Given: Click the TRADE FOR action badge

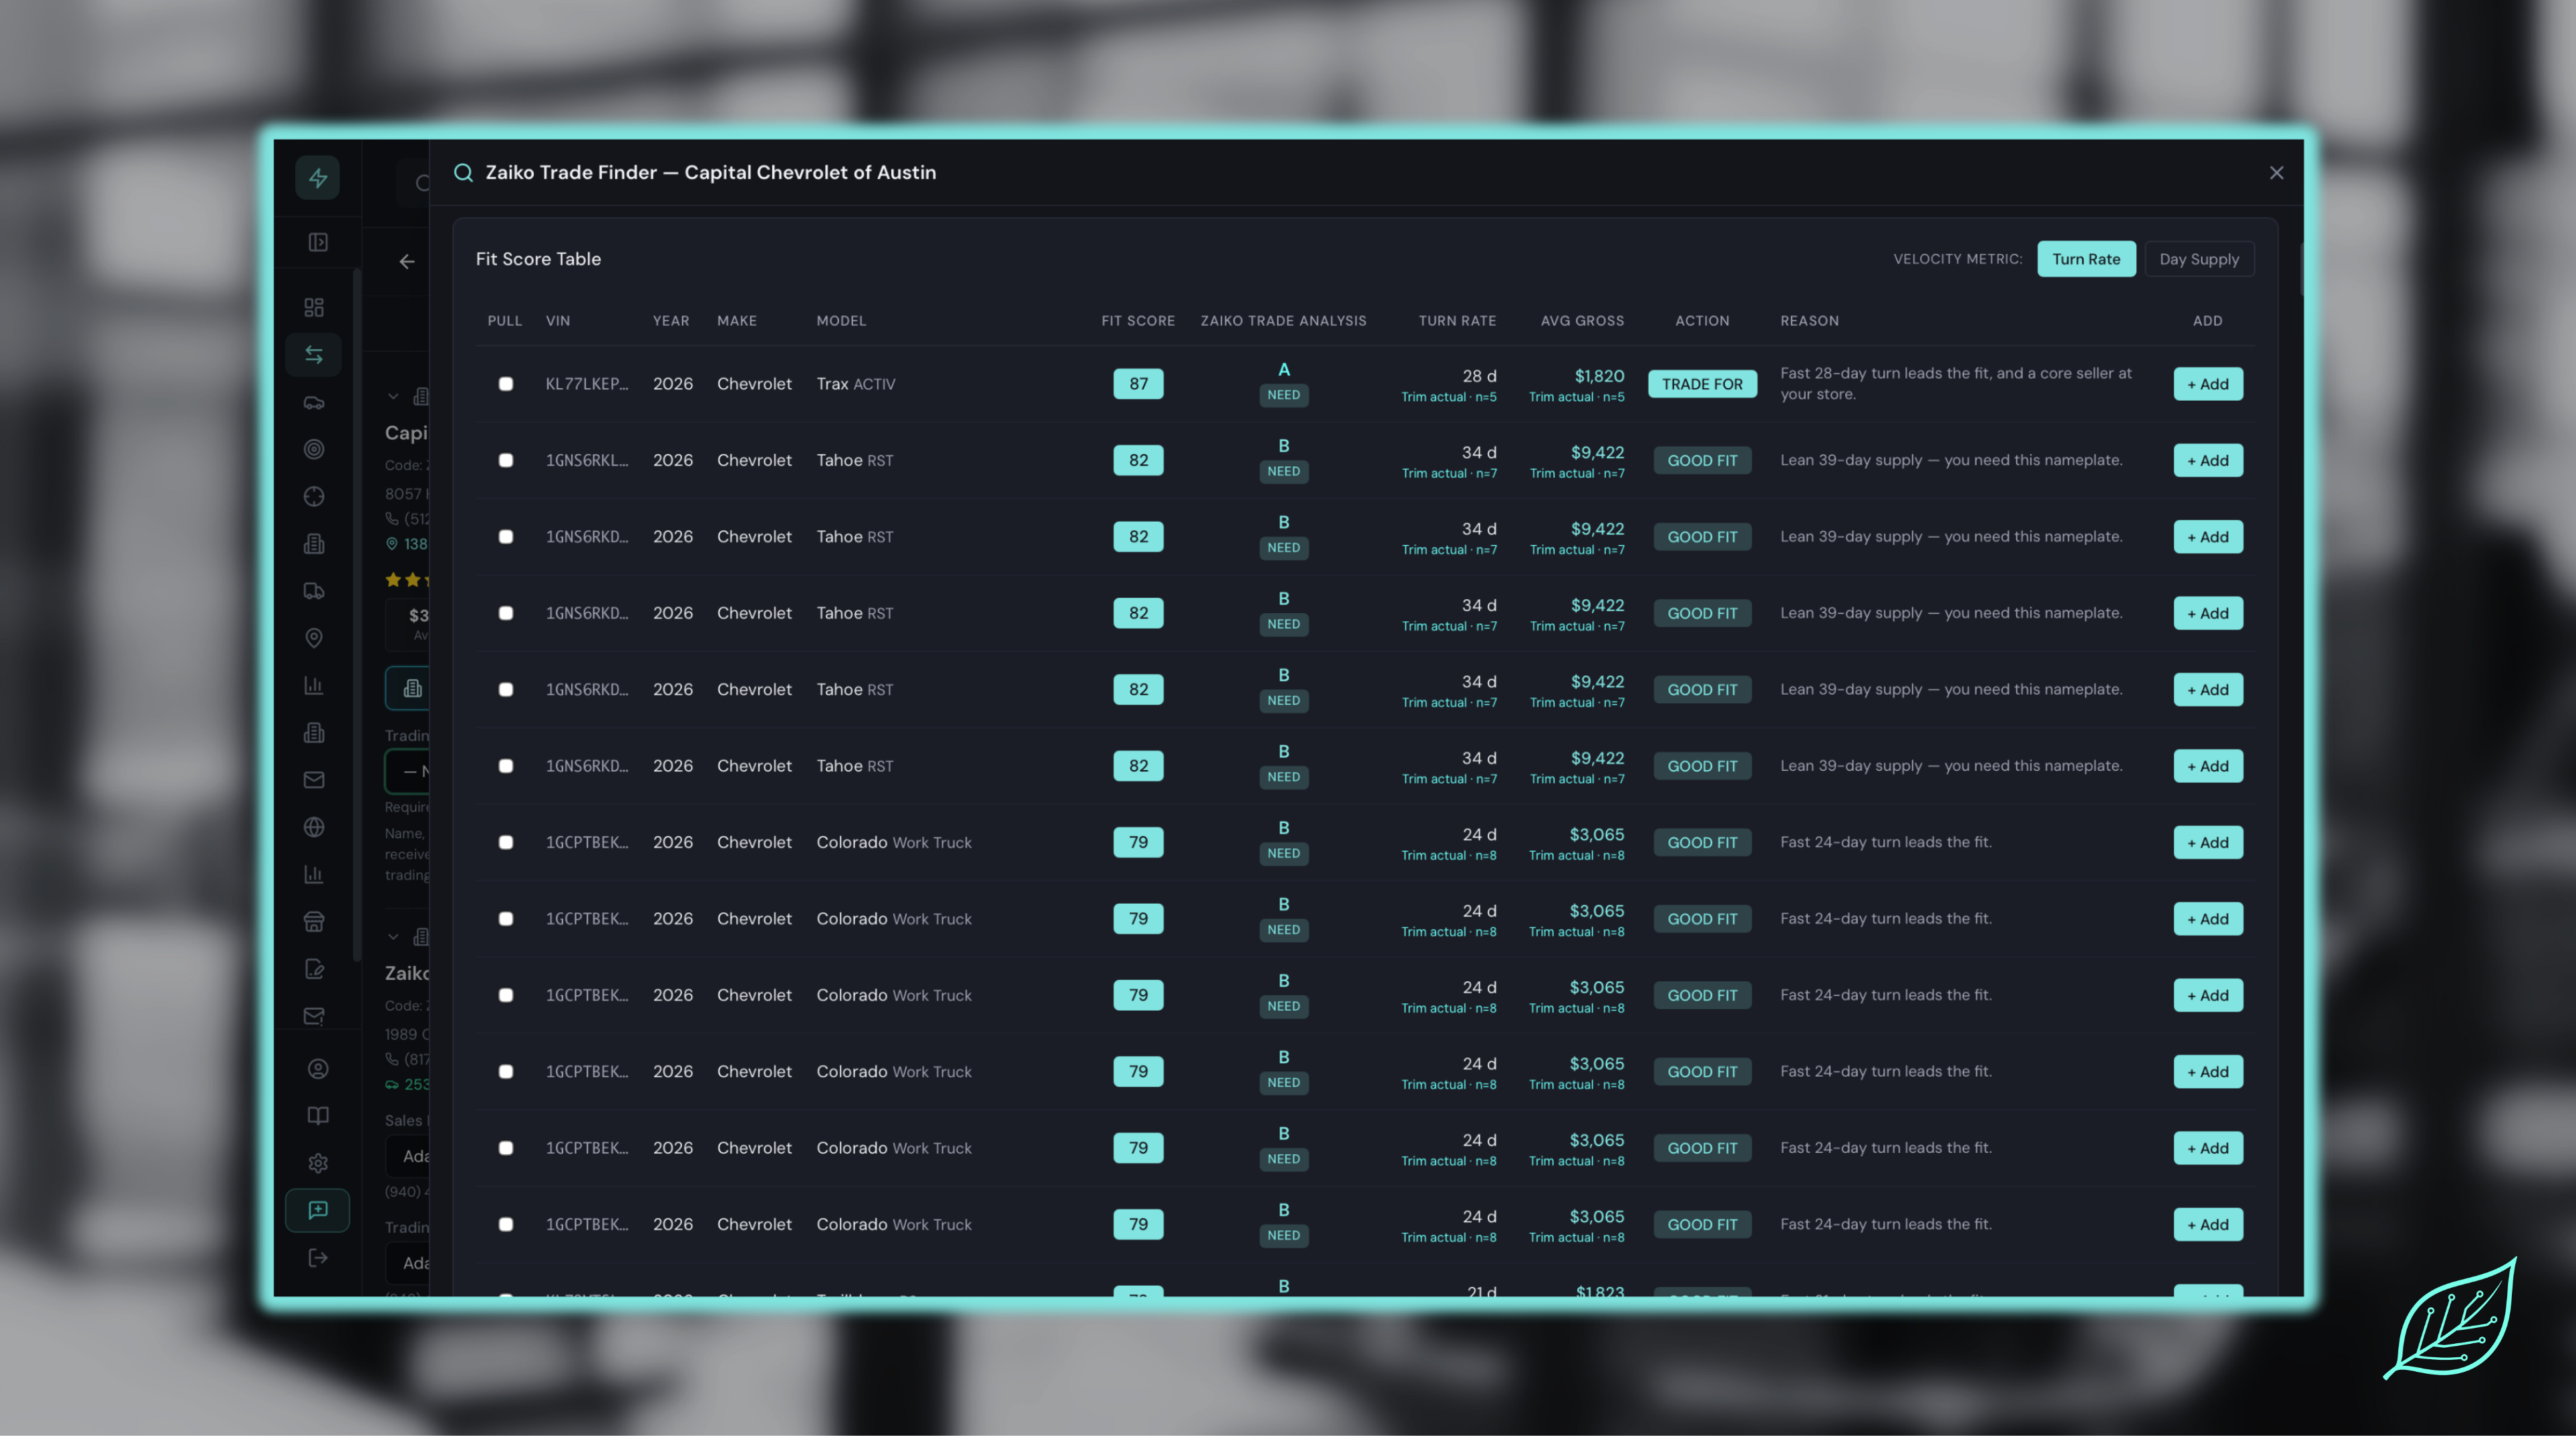Looking at the screenshot, I should pos(1702,384).
